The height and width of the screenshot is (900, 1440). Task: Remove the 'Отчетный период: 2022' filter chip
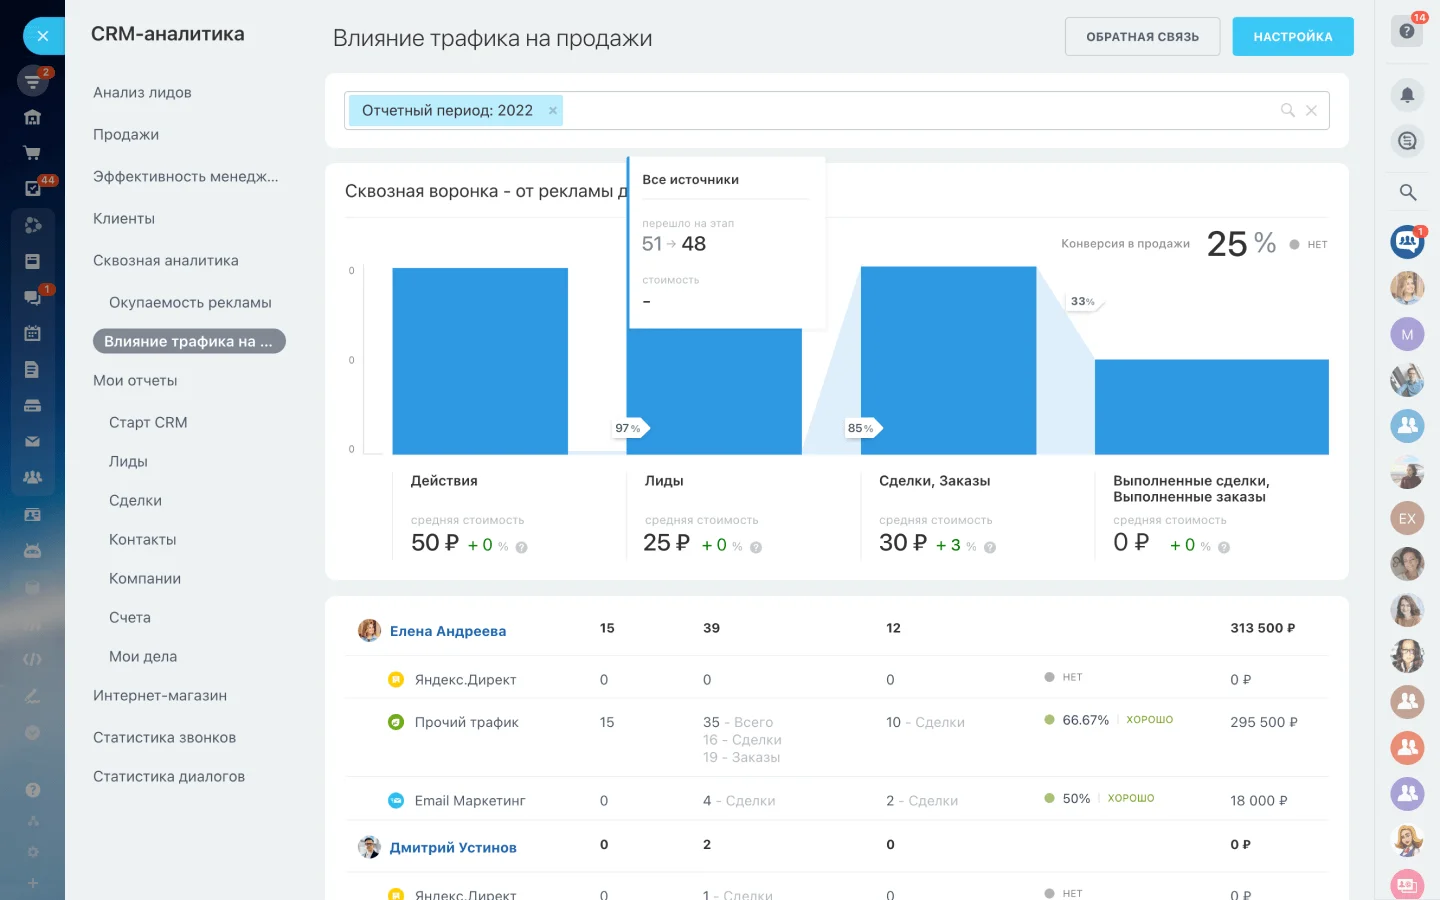click(553, 110)
